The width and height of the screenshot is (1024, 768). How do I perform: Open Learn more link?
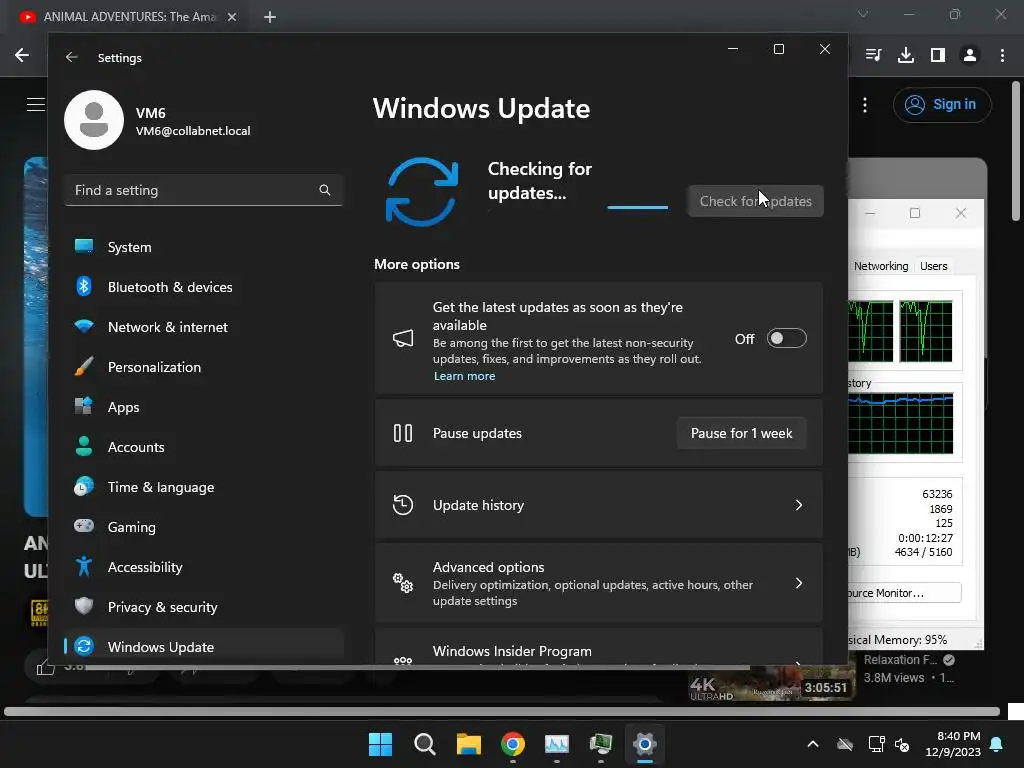464,376
